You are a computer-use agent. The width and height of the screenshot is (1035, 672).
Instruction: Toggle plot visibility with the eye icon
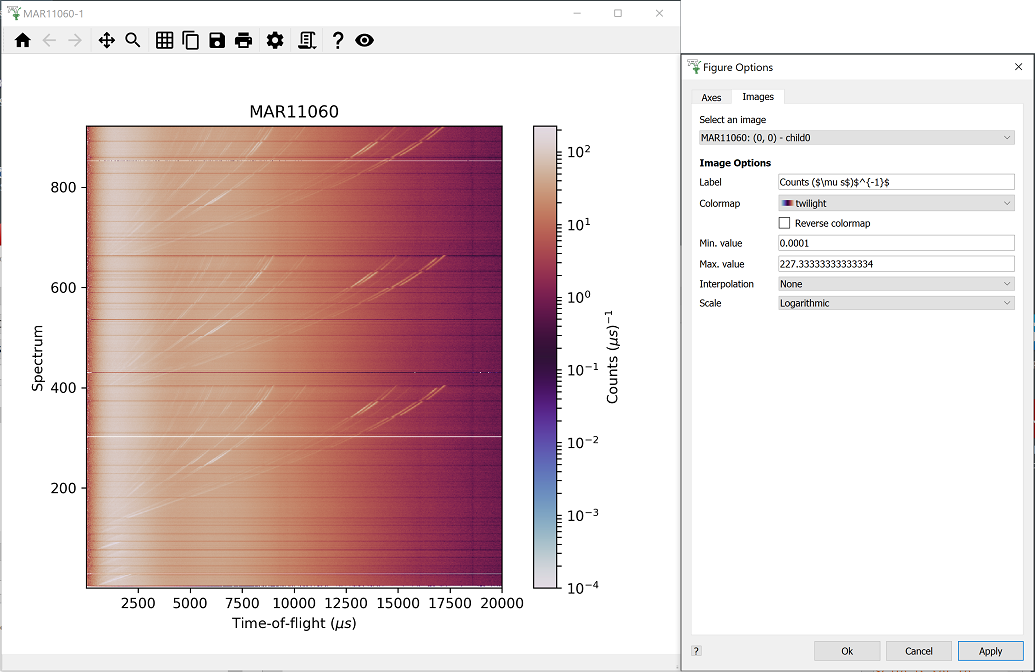[x=364, y=40]
